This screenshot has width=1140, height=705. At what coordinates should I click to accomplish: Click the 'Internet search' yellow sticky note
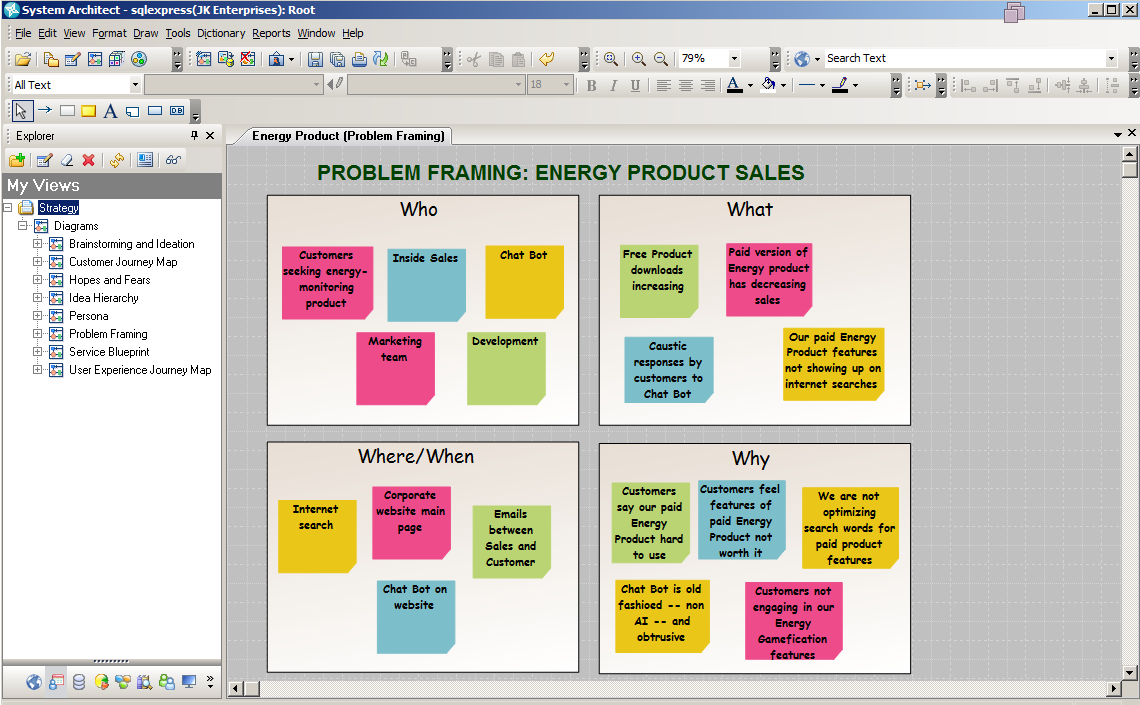[x=317, y=536]
